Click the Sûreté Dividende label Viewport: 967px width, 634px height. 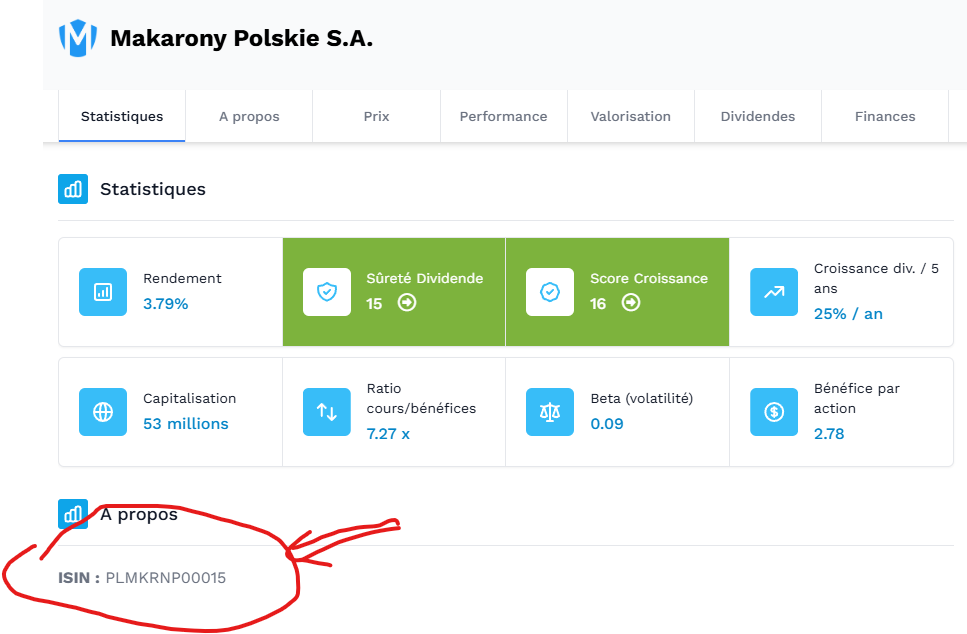pyautogui.click(x=425, y=278)
